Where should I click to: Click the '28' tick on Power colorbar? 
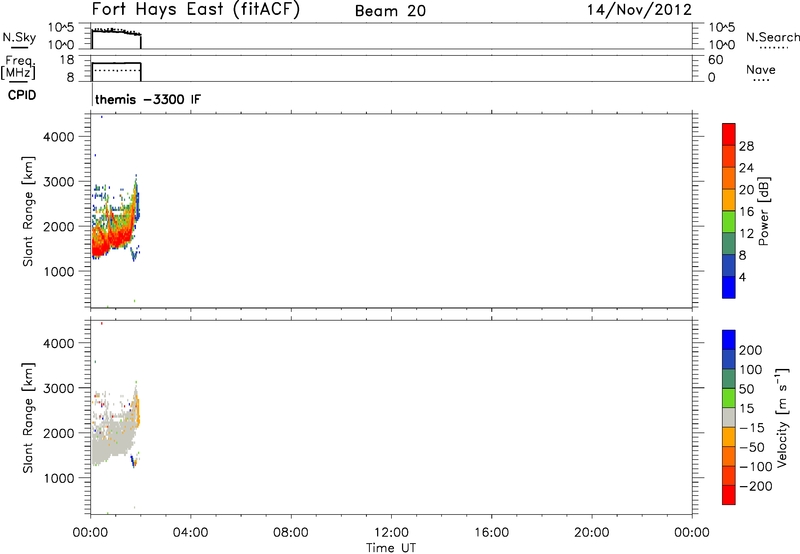[746, 146]
